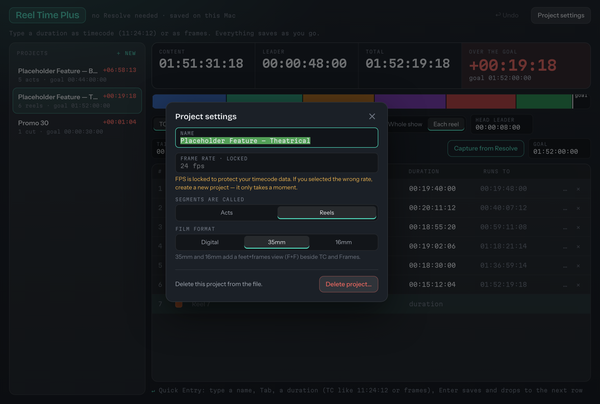Click the red segment in the timeline bar
600x404 pixels.
pyautogui.click(x=481, y=102)
